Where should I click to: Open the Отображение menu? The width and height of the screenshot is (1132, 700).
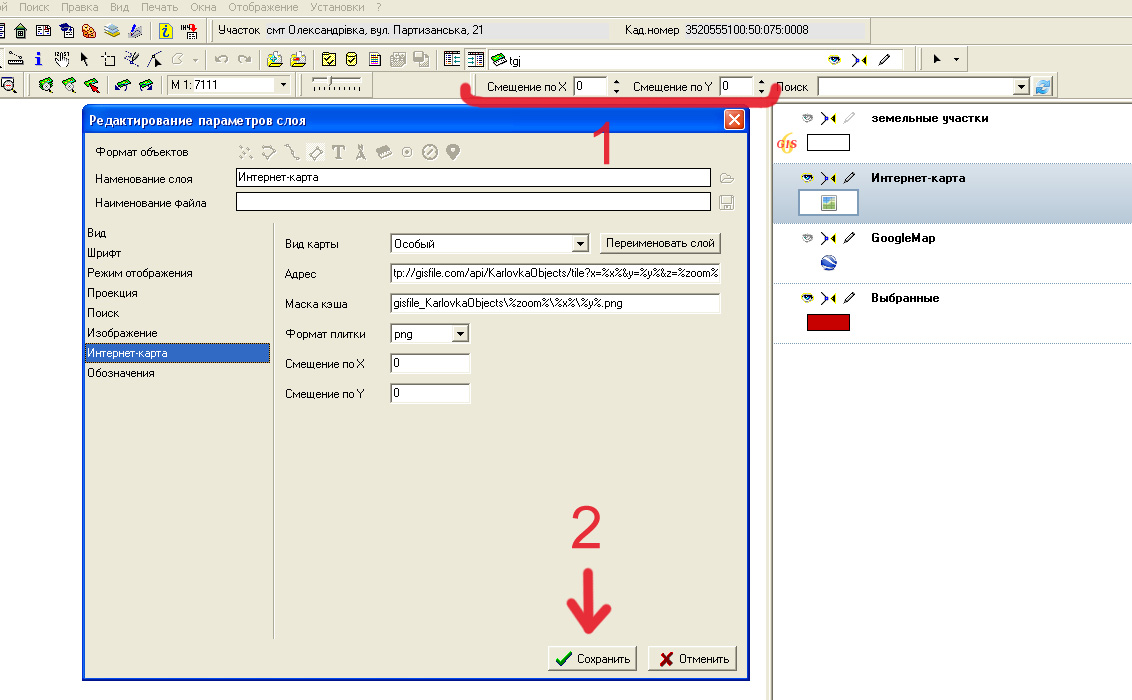[263, 7]
